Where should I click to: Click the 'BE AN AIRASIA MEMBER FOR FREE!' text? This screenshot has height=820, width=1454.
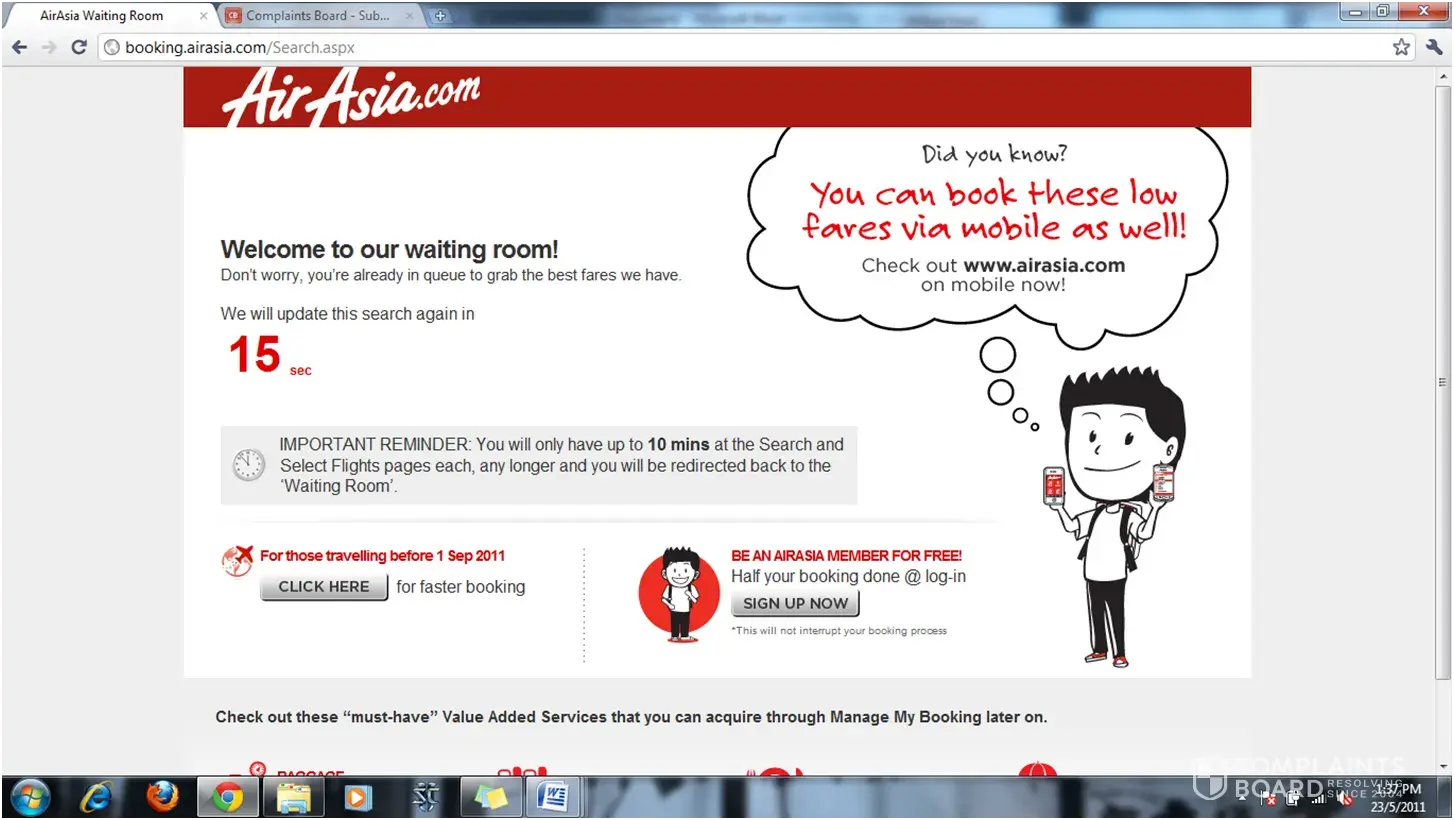coord(846,556)
